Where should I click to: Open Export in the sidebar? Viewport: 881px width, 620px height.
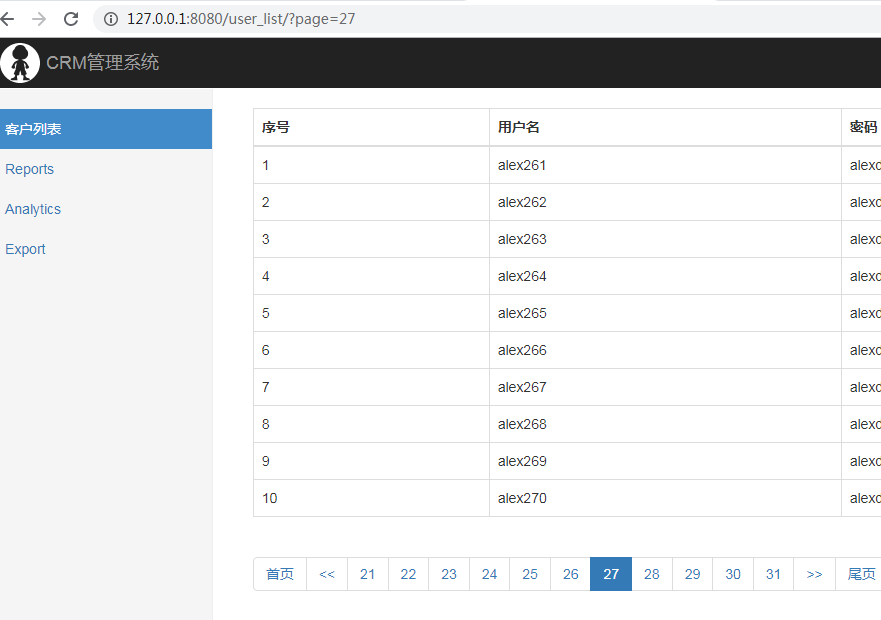tap(25, 249)
